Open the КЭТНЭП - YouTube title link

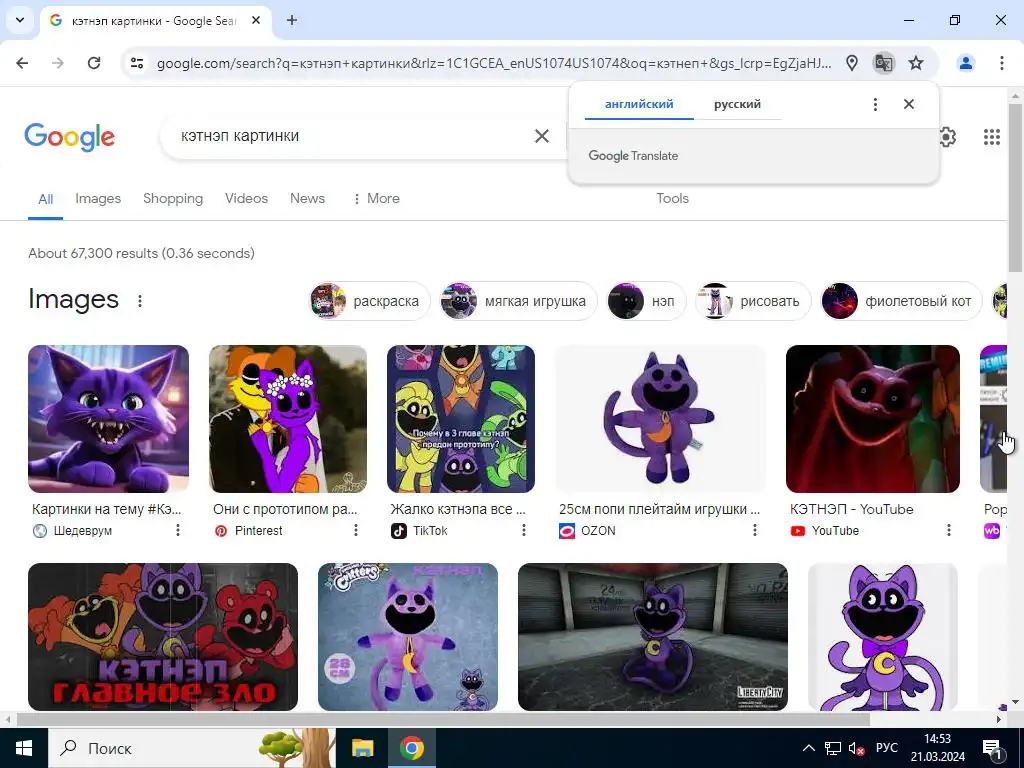pyautogui.click(x=852, y=509)
